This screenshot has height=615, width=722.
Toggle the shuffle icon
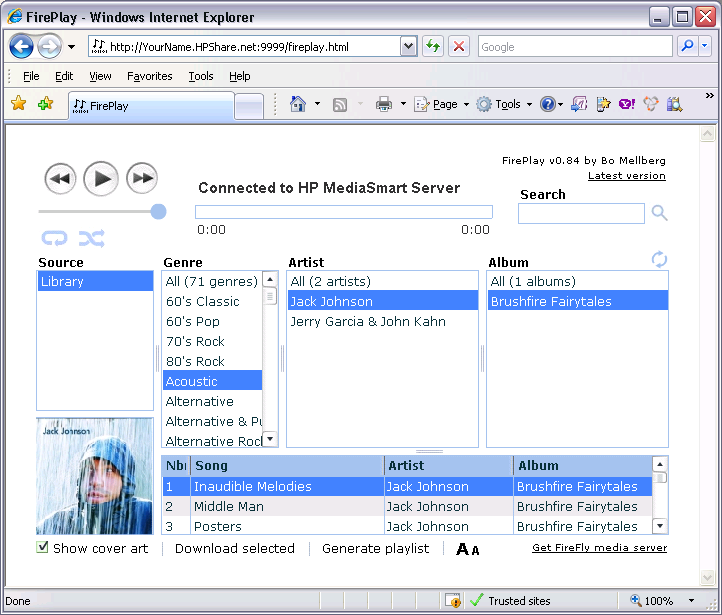(91, 238)
